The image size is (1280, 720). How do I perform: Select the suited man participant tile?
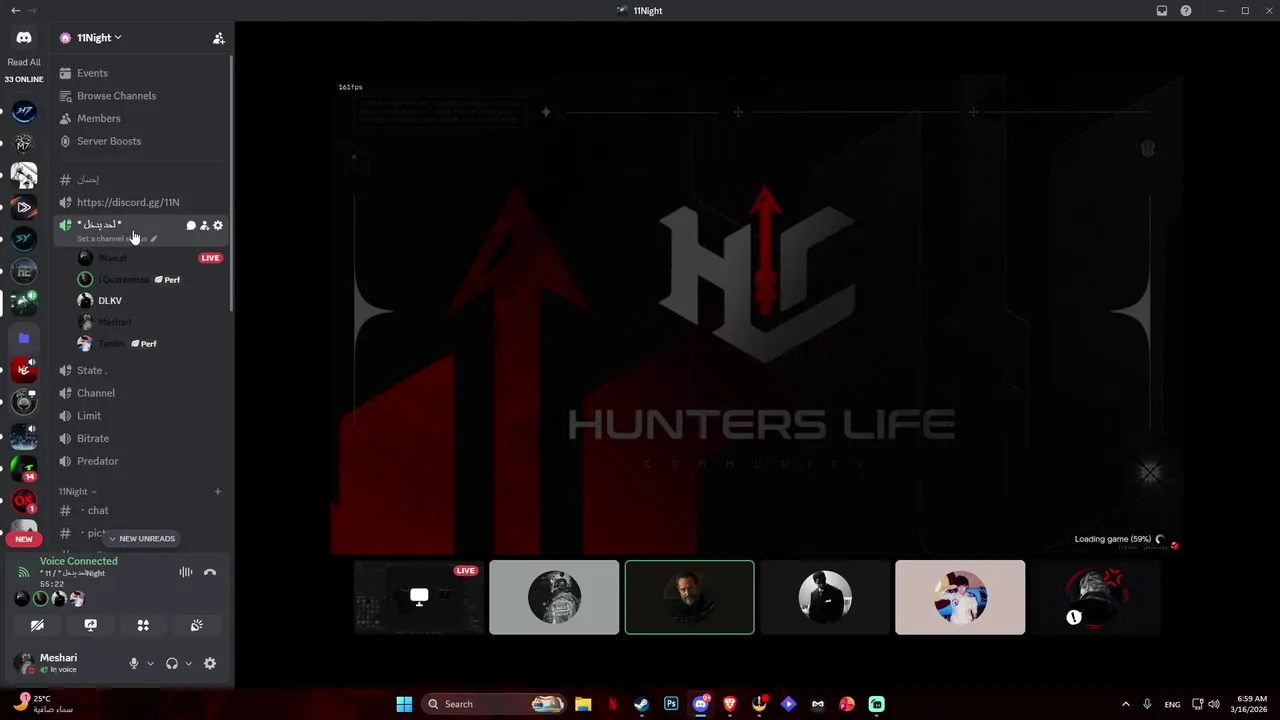[x=825, y=597]
